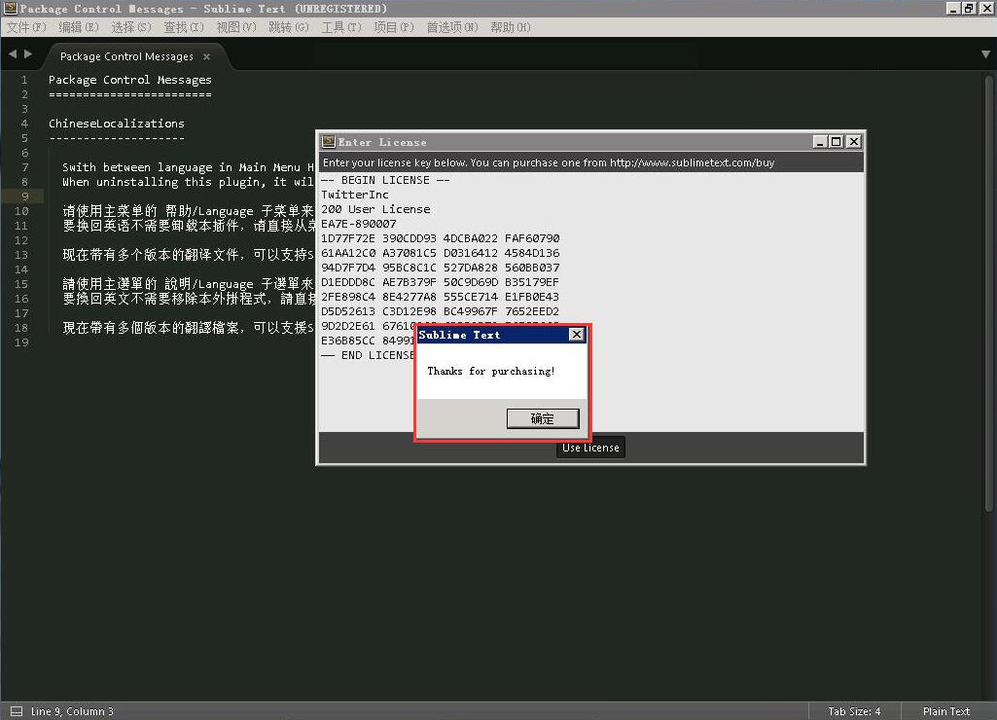Click the Use License button
The height and width of the screenshot is (720, 997).
(x=590, y=447)
